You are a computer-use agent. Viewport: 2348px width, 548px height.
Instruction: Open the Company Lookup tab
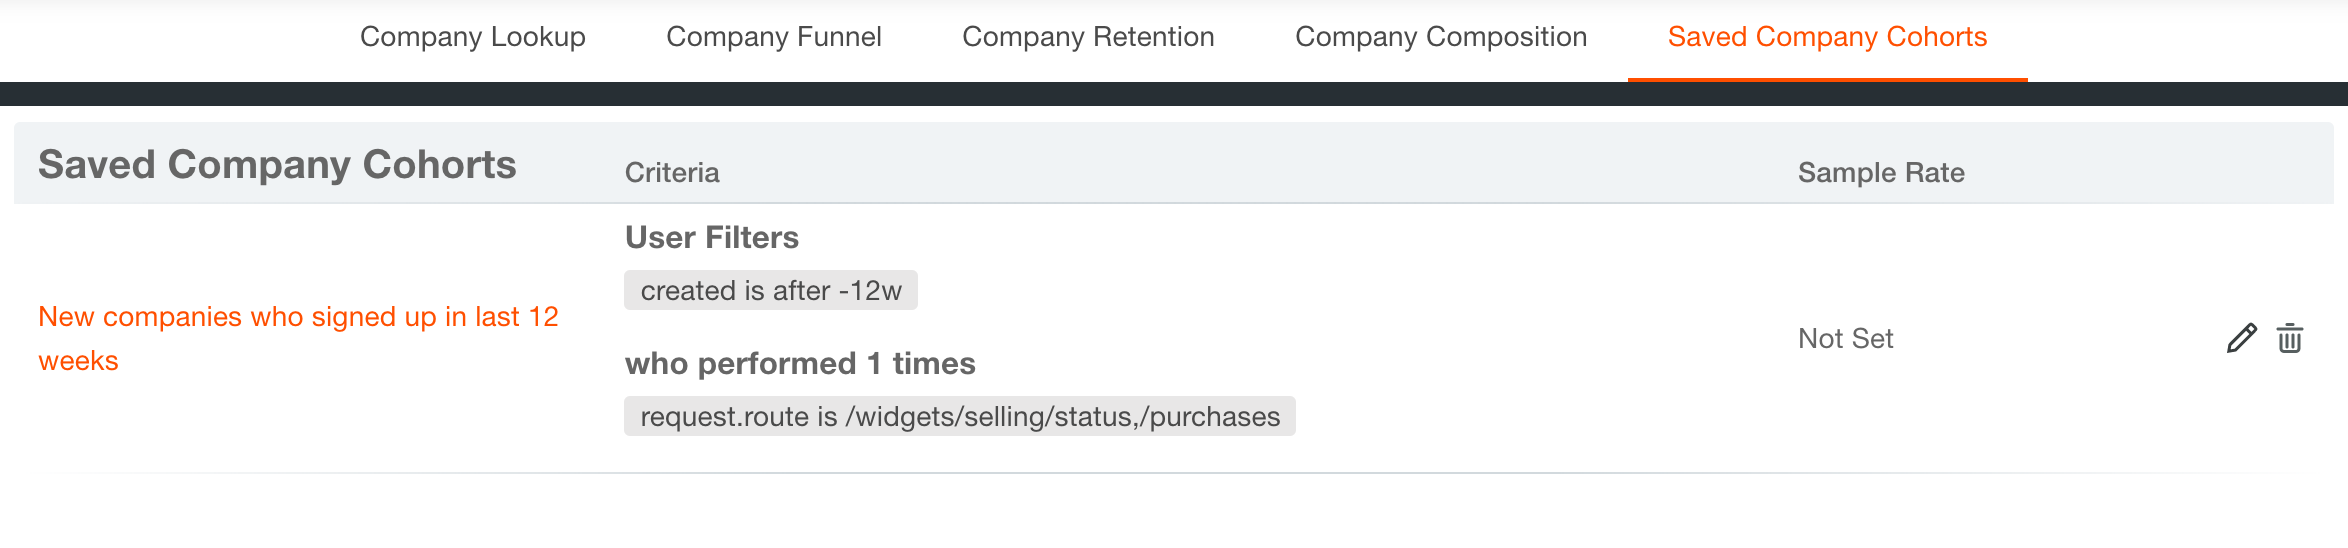(472, 37)
